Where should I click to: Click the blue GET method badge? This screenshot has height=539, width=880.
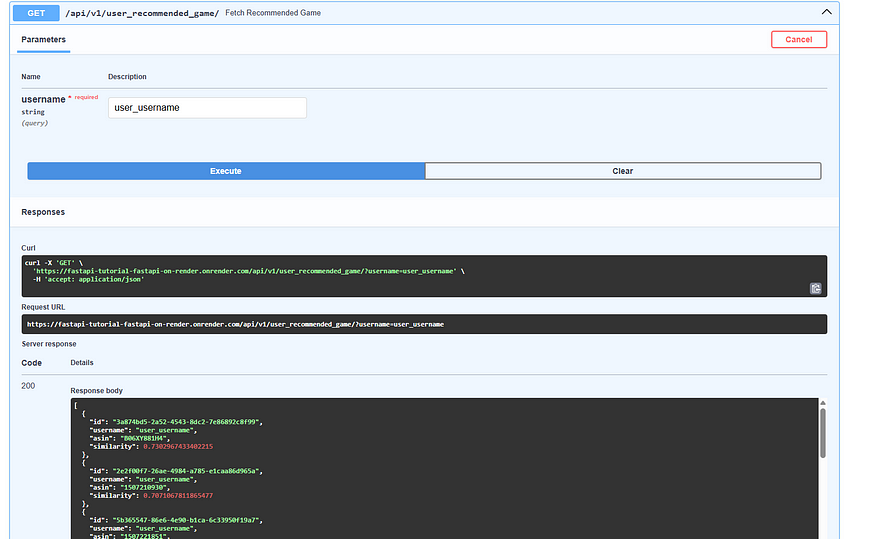(37, 12)
